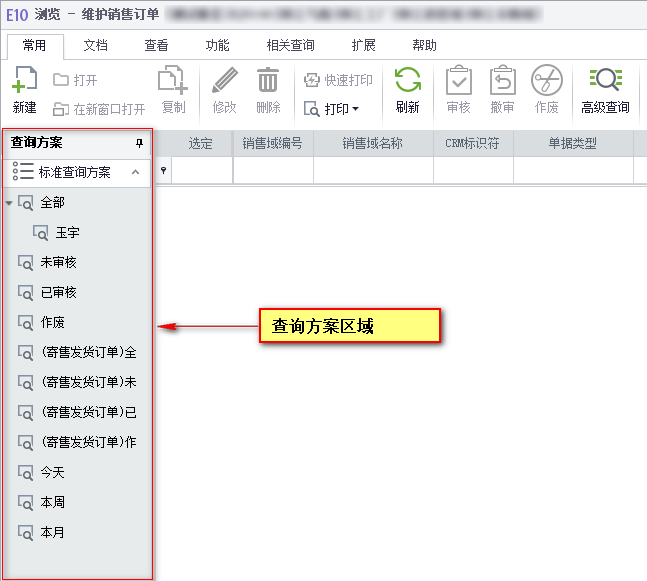Select the 本周 query scheme
The image size is (647, 581).
[52, 502]
